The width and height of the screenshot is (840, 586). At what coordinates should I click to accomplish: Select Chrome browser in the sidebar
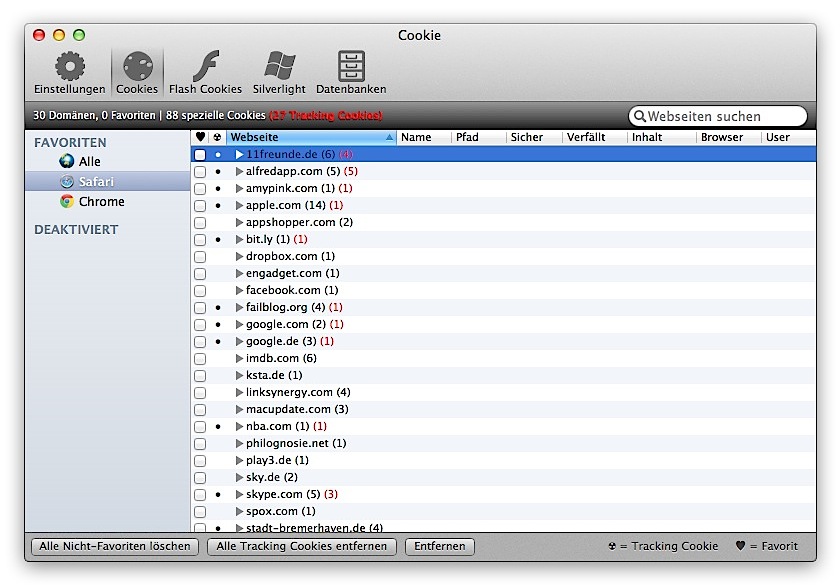[101, 201]
